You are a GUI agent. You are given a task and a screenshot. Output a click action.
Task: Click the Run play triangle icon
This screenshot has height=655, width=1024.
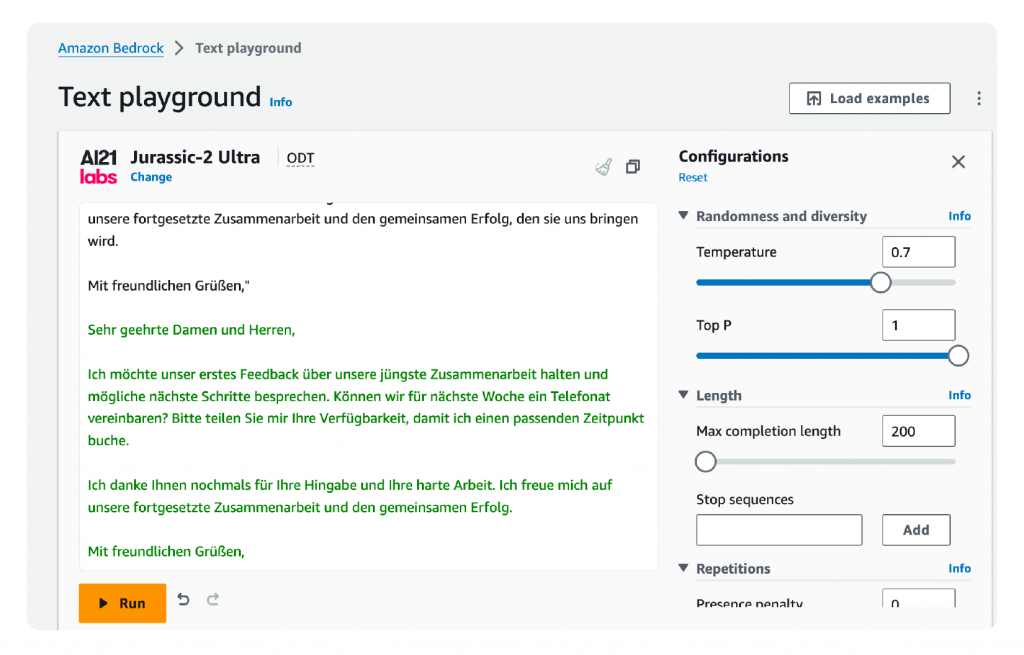click(104, 603)
